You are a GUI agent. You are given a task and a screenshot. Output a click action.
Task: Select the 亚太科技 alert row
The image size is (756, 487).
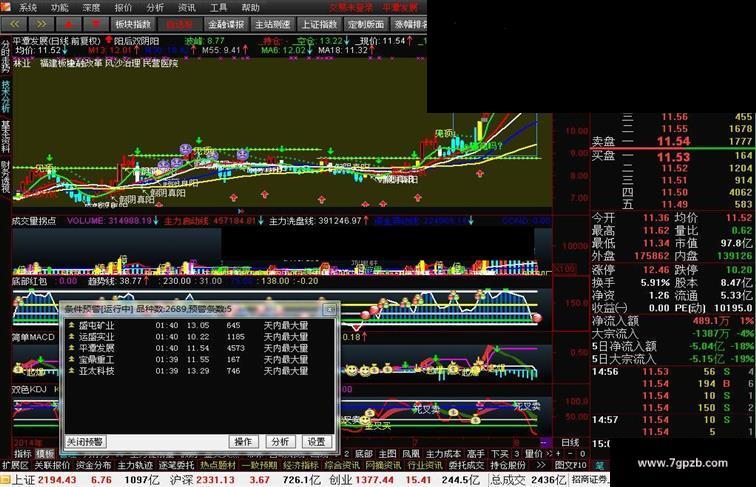coord(199,371)
